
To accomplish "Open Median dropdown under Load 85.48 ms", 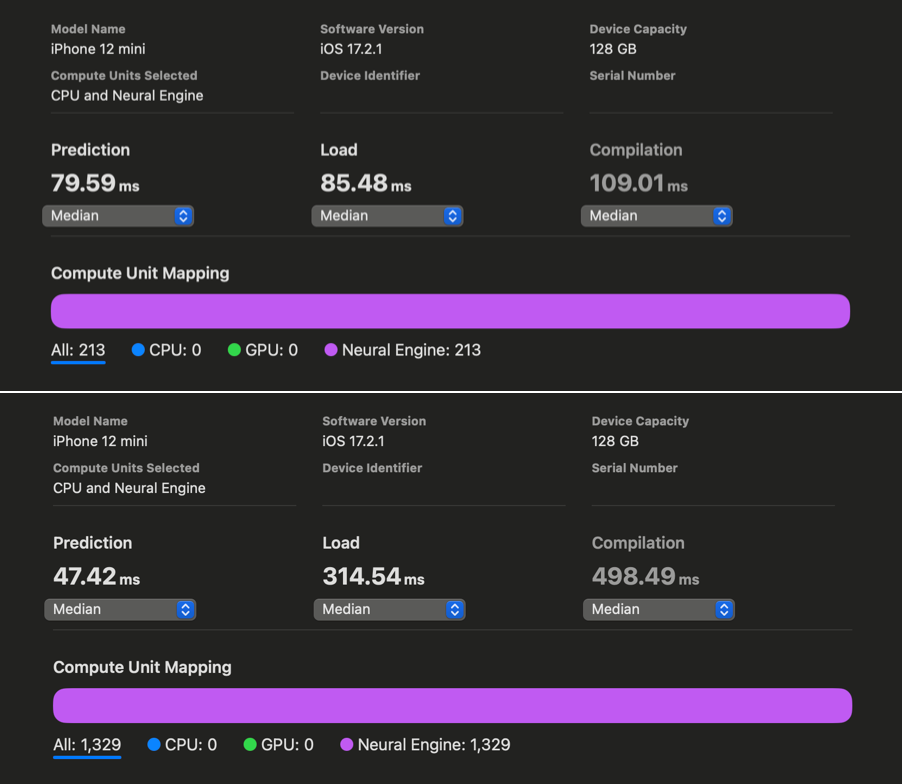I will tap(387, 216).
